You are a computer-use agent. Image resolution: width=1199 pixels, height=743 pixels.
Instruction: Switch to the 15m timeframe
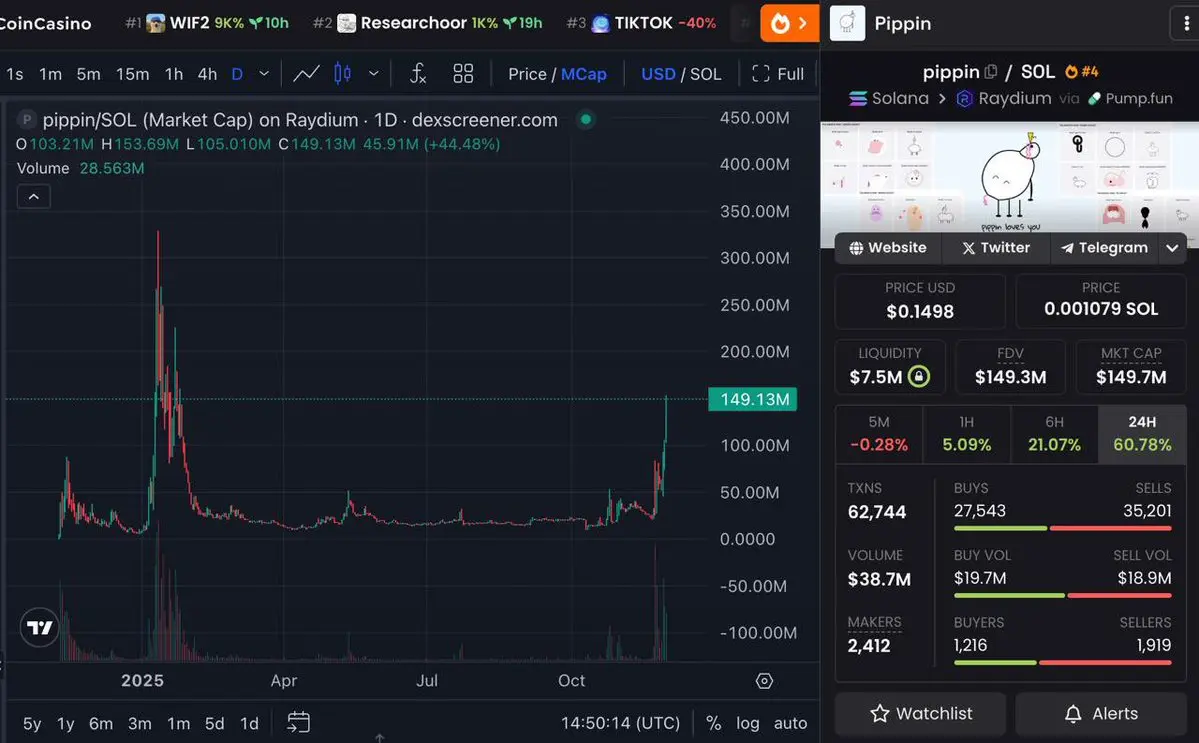point(132,74)
